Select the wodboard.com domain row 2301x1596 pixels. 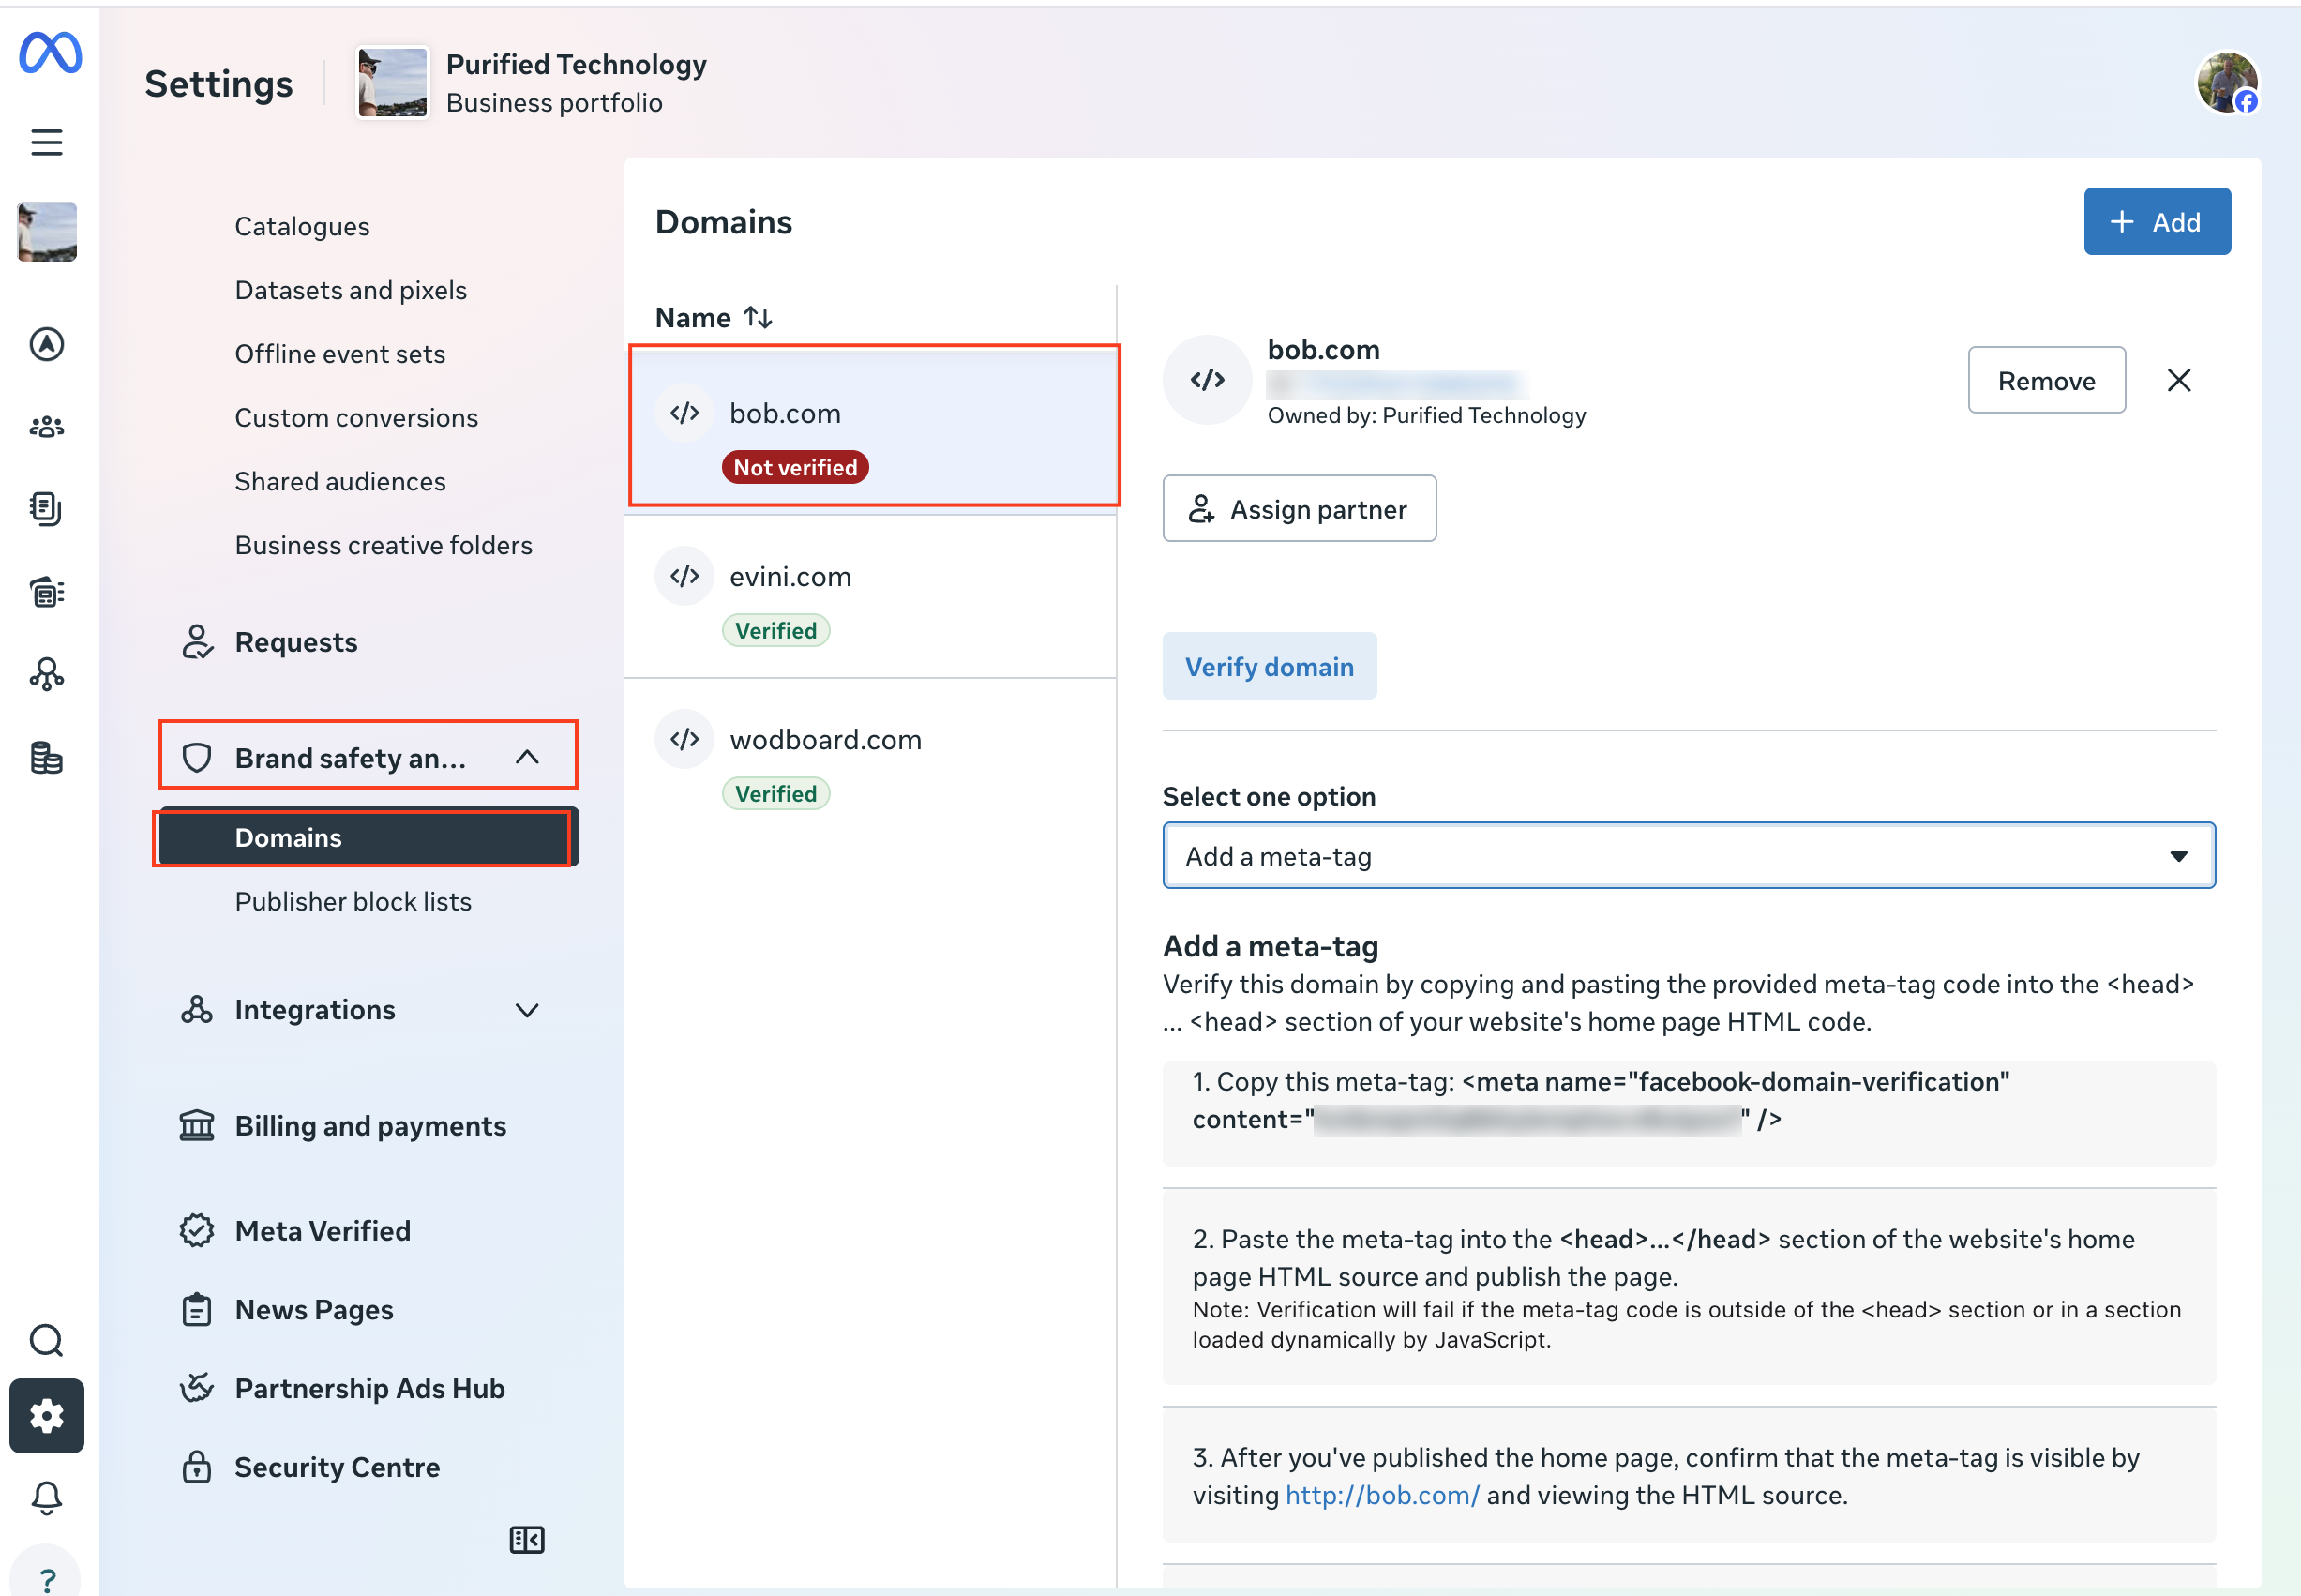click(870, 760)
